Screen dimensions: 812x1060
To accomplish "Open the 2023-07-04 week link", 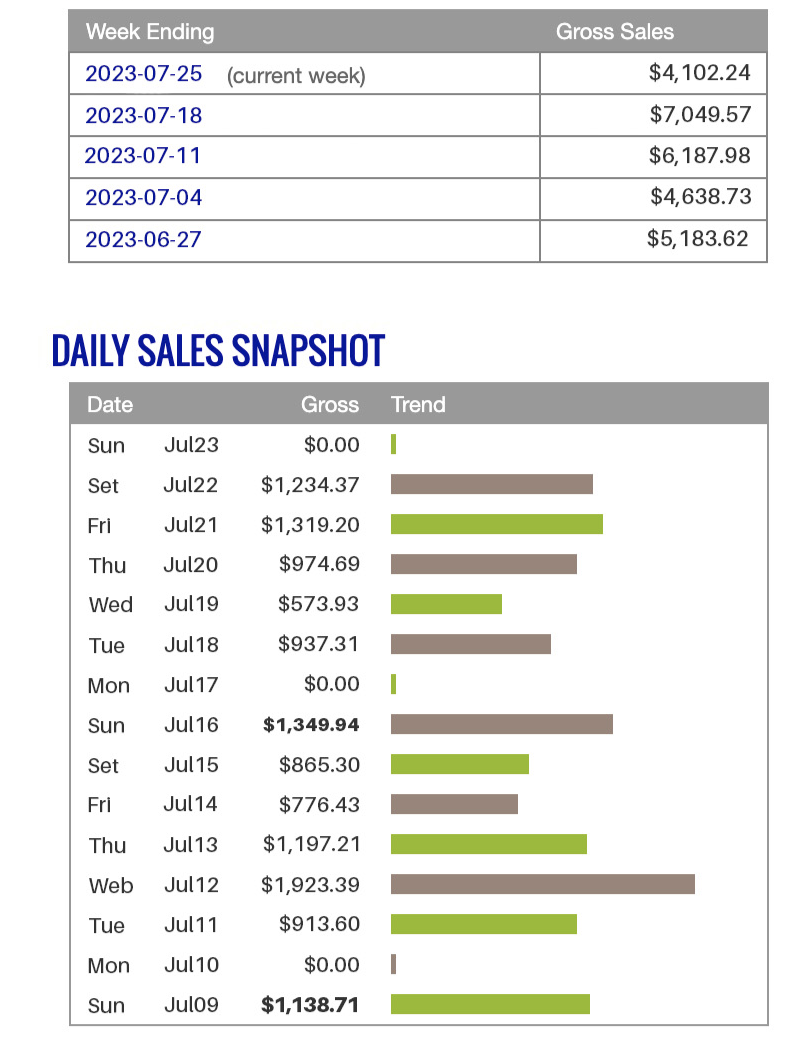I will (x=143, y=197).
